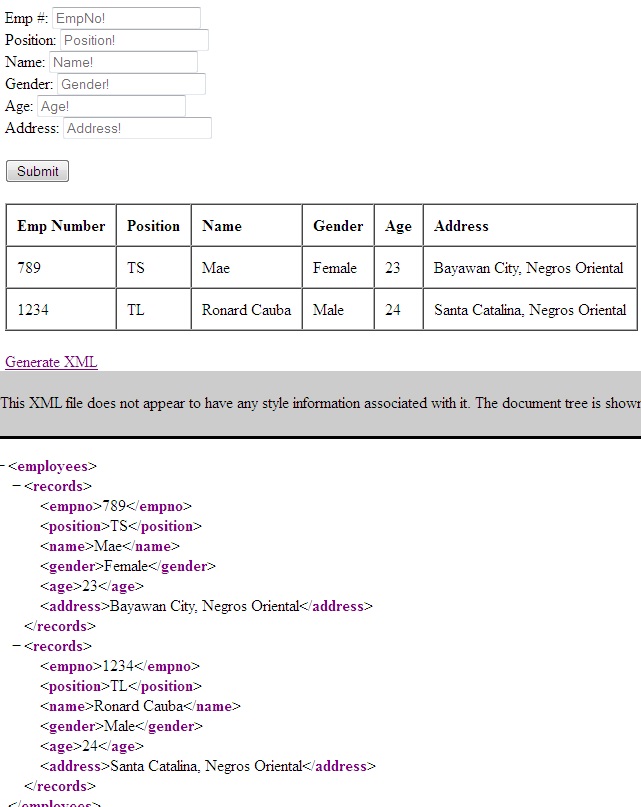The height and width of the screenshot is (807, 641).
Task: Click the XML address line Santa Catalina
Action: click(x=208, y=766)
